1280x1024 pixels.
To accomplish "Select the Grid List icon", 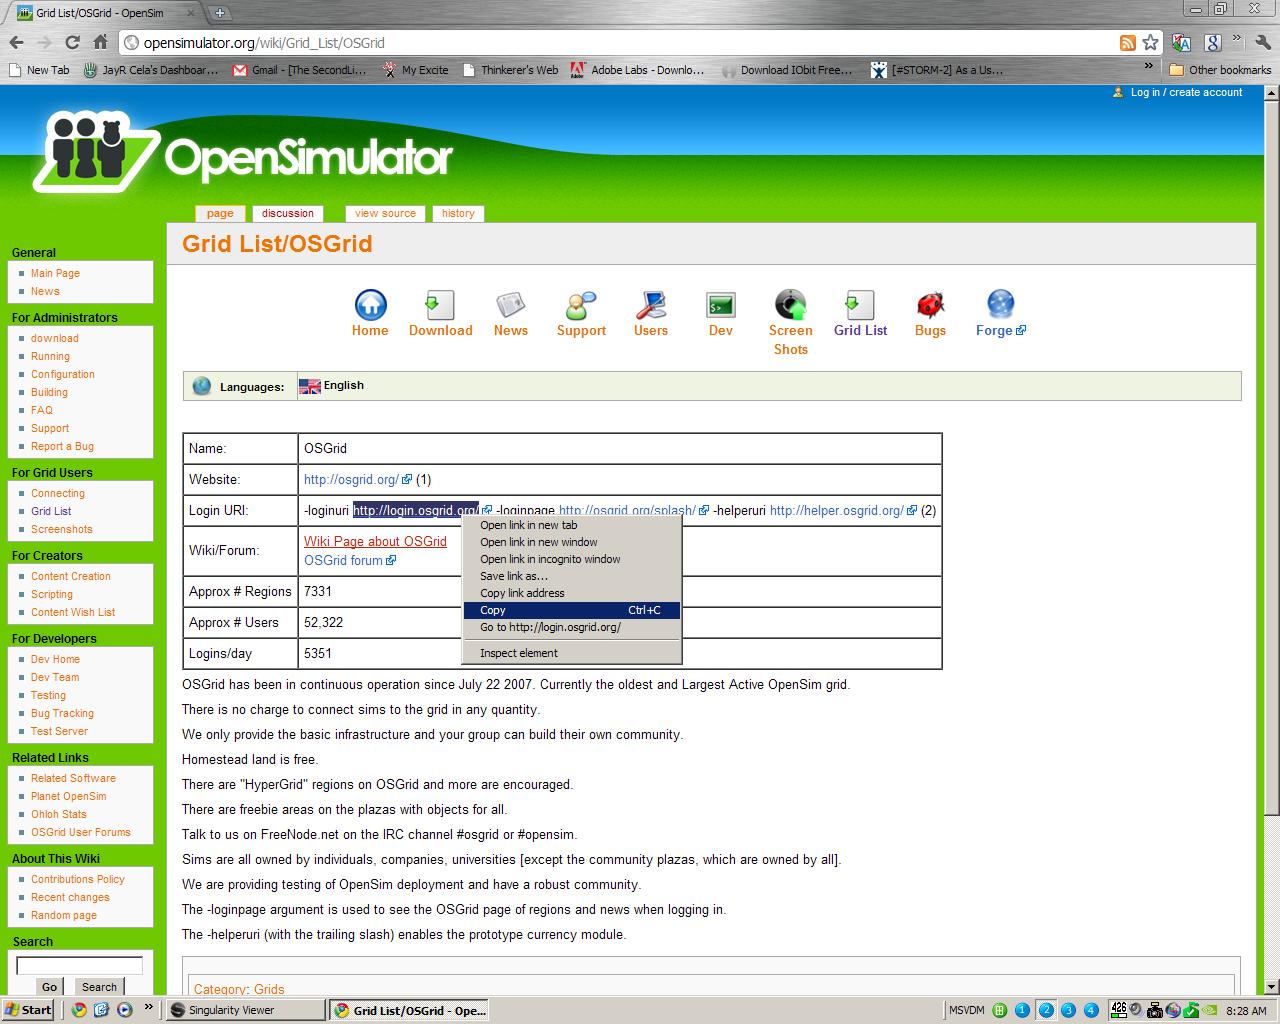I will (x=860, y=303).
